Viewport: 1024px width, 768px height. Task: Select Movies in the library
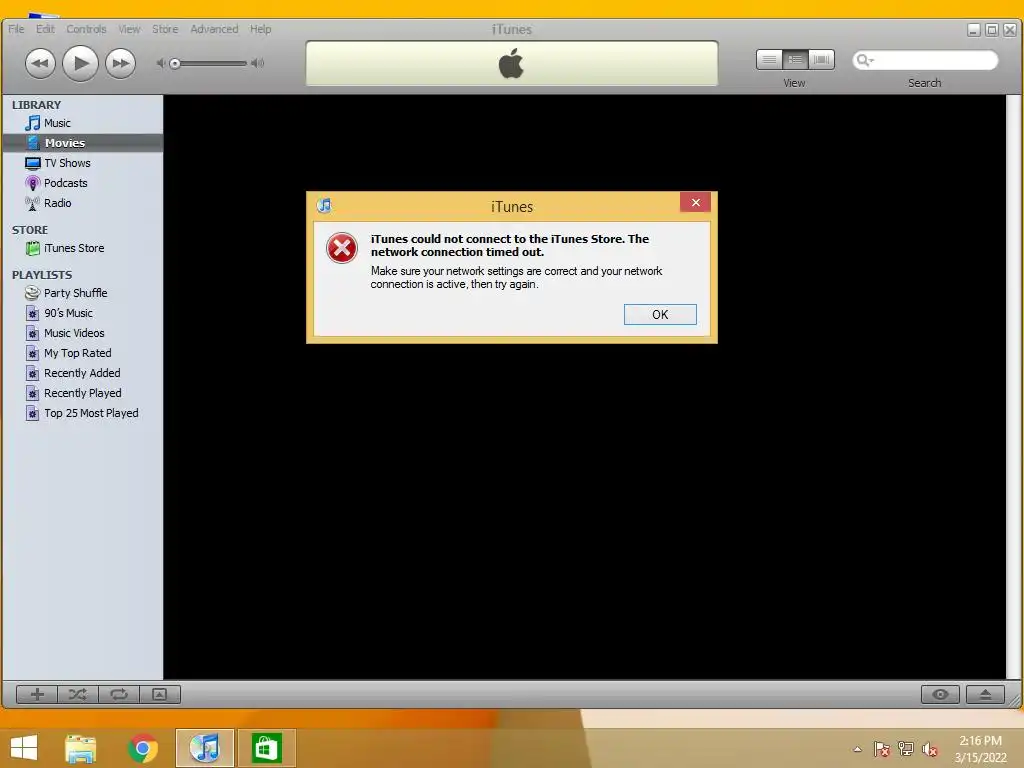[x=83, y=143]
